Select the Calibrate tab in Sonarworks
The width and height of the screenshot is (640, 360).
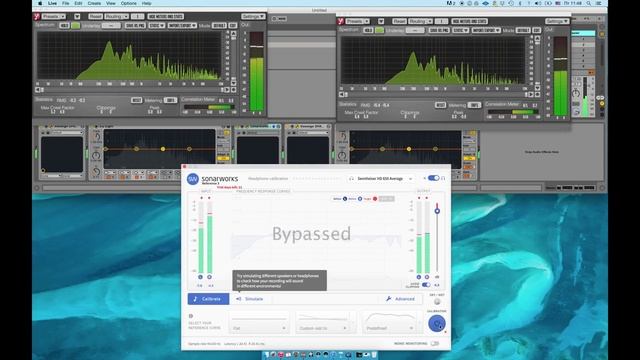pos(208,299)
